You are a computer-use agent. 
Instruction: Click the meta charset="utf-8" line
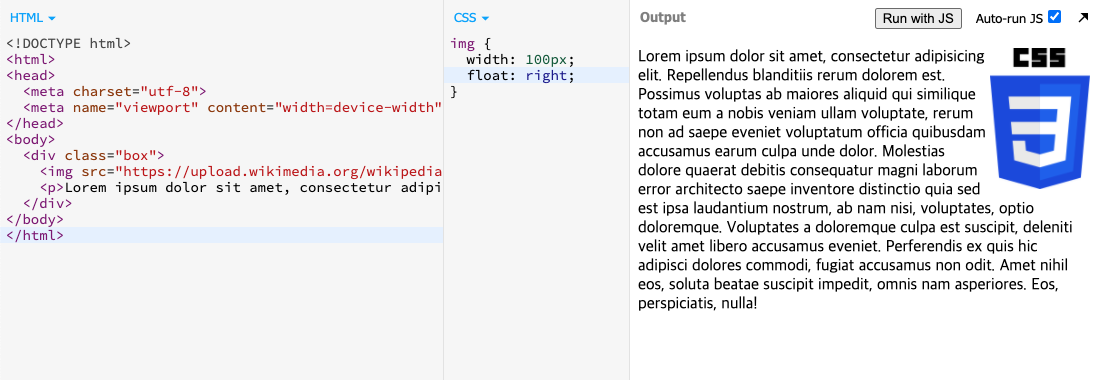coord(115,91)
